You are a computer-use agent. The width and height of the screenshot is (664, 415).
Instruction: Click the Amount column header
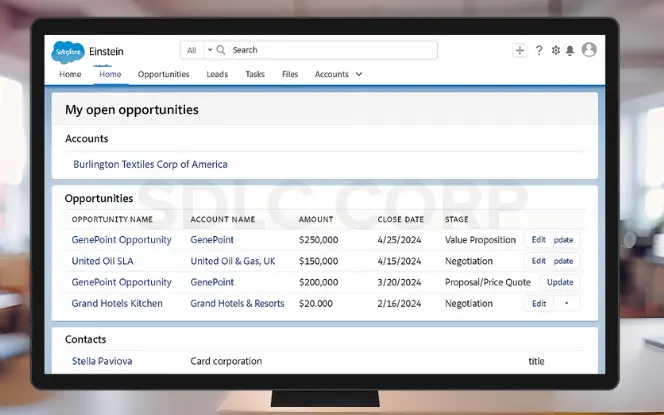pyautogui.click(x=316, y=219)
